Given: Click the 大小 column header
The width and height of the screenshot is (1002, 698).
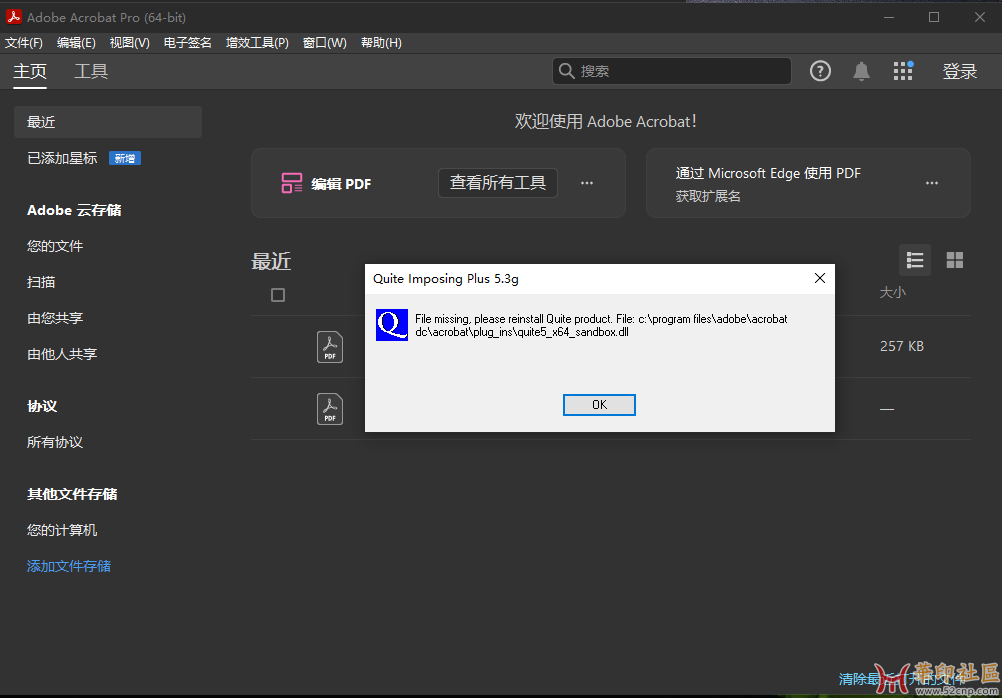Looking at the screenshot, I should click(x=893, y=293).
